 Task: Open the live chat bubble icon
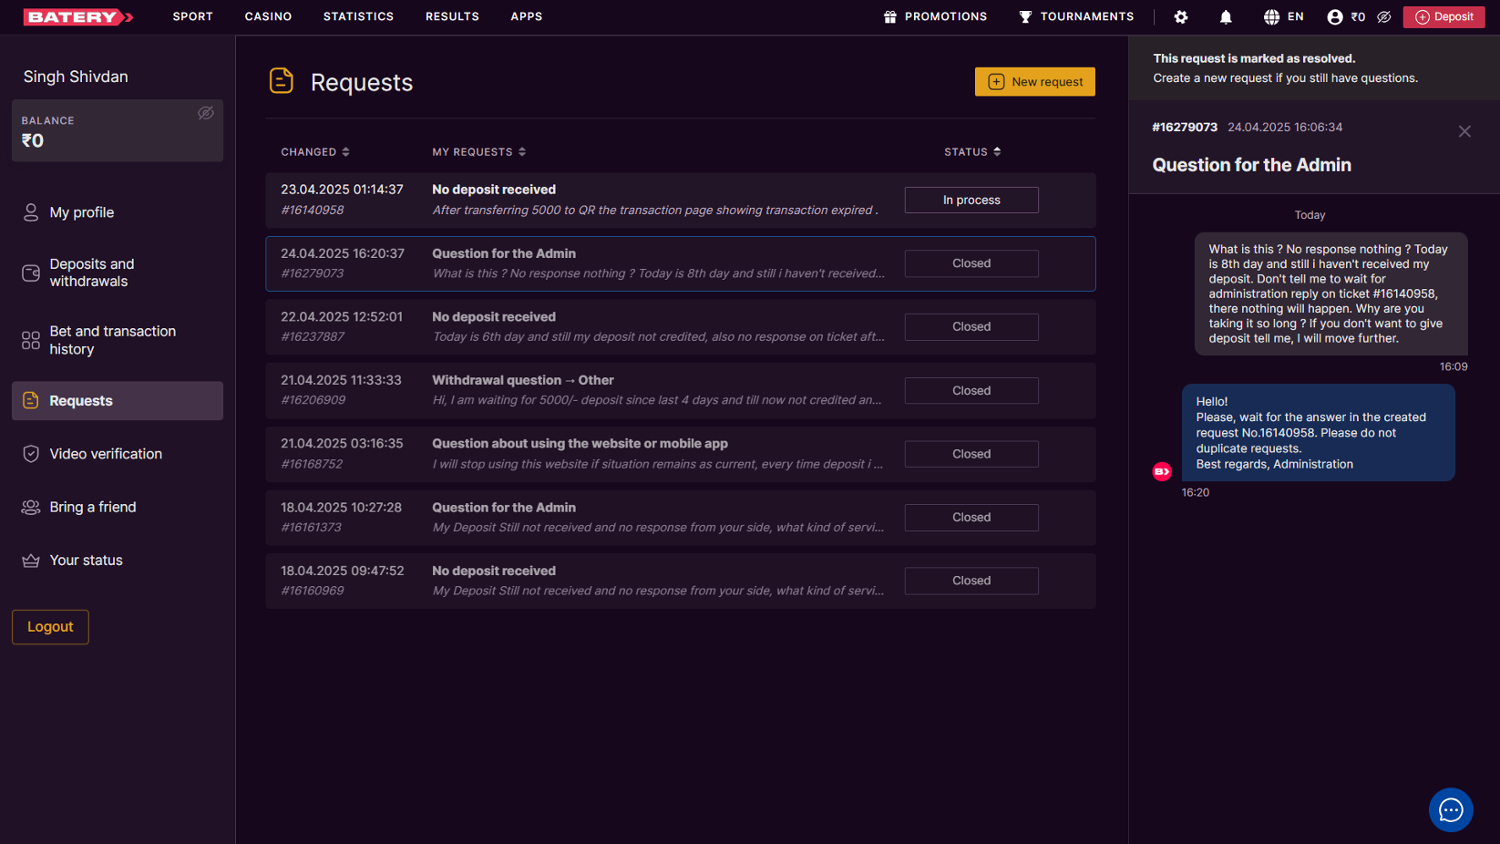pyautogui.click(x=1450, y=810)
